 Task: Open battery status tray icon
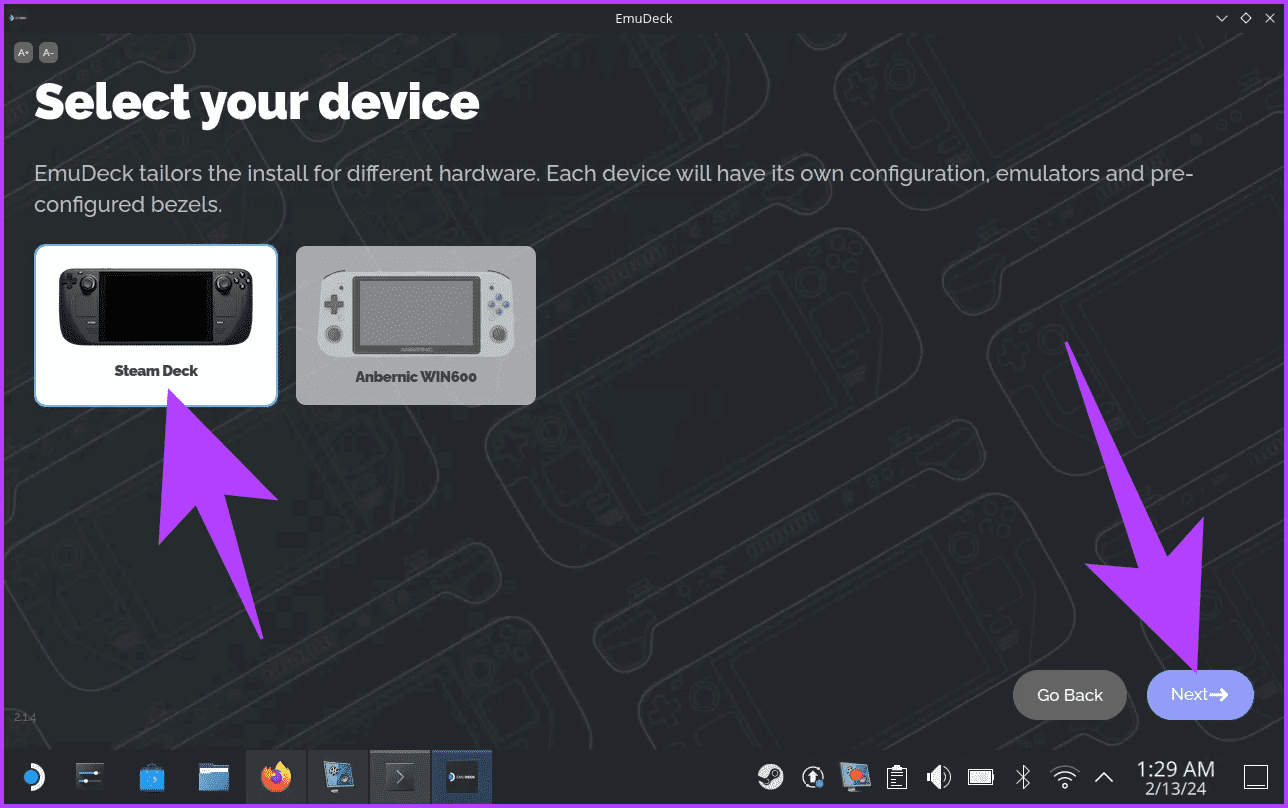pos(980,777)
